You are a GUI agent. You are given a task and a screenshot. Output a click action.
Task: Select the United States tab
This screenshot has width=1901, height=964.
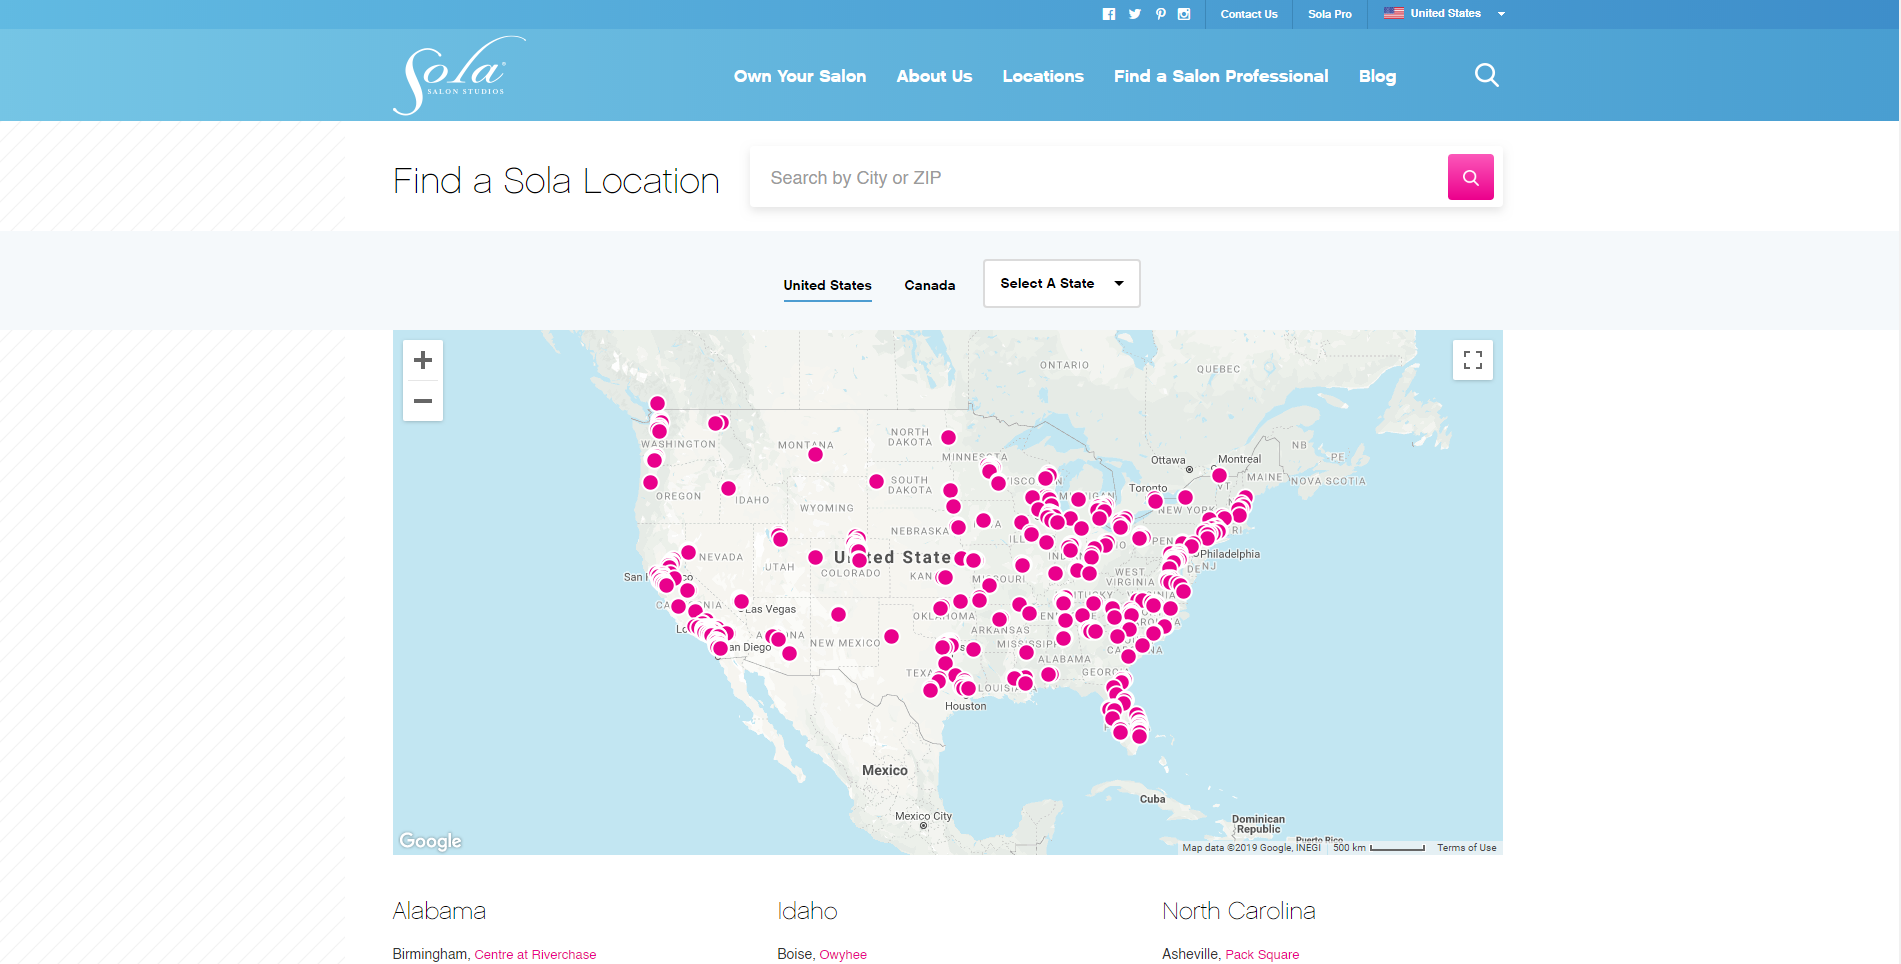tap(827, 285)
